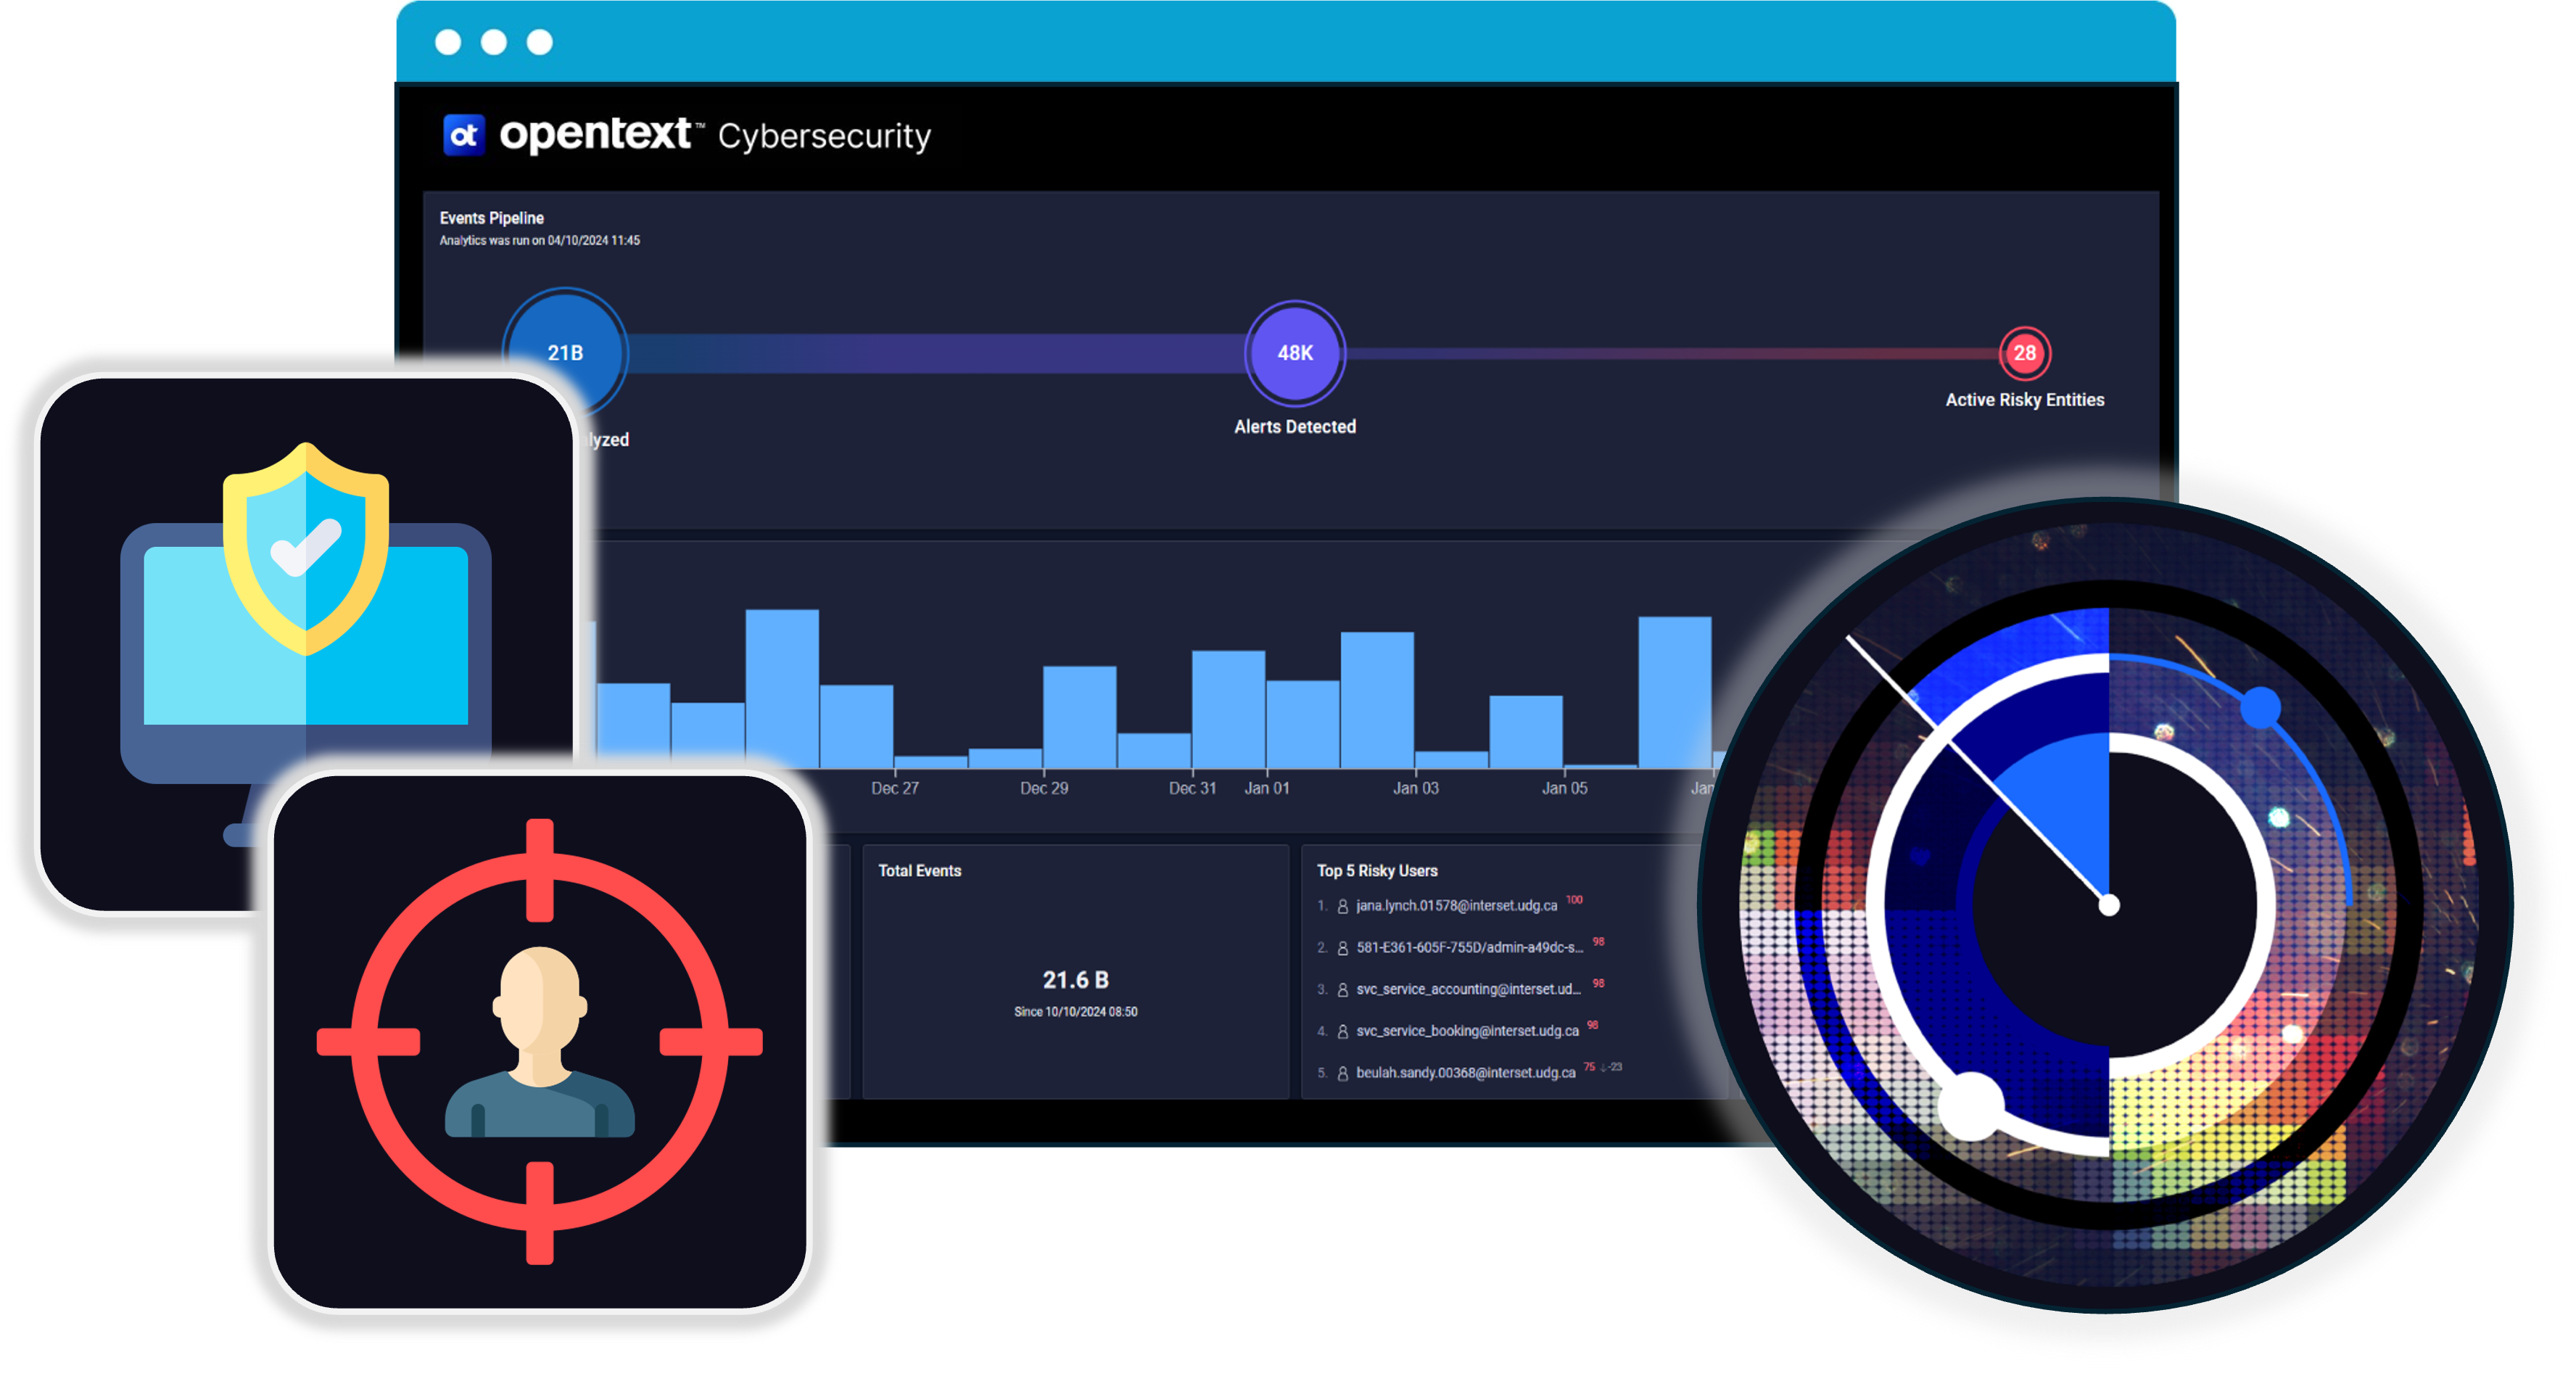This screenshot has height=1376, width=2576.
Task: Click the Dec 27 axis label
Action: click(x=894, y=789)
